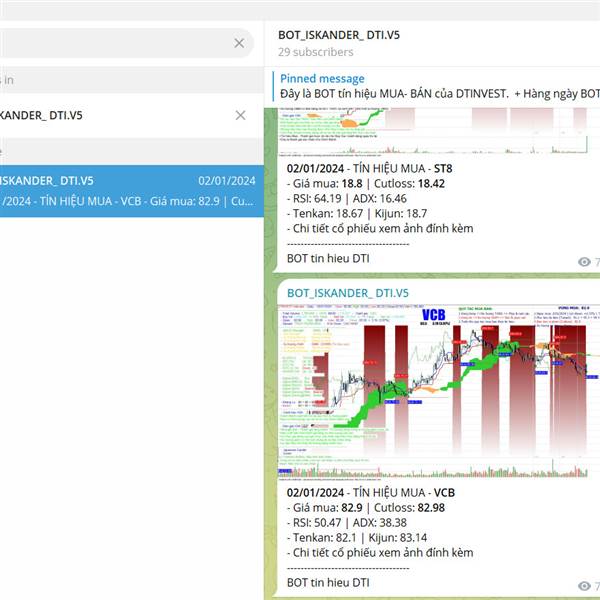Click 'BOT tin hieu DTI' in ST8 message
Viewport: 600px width, 600px height.
(x=328, y=259)
